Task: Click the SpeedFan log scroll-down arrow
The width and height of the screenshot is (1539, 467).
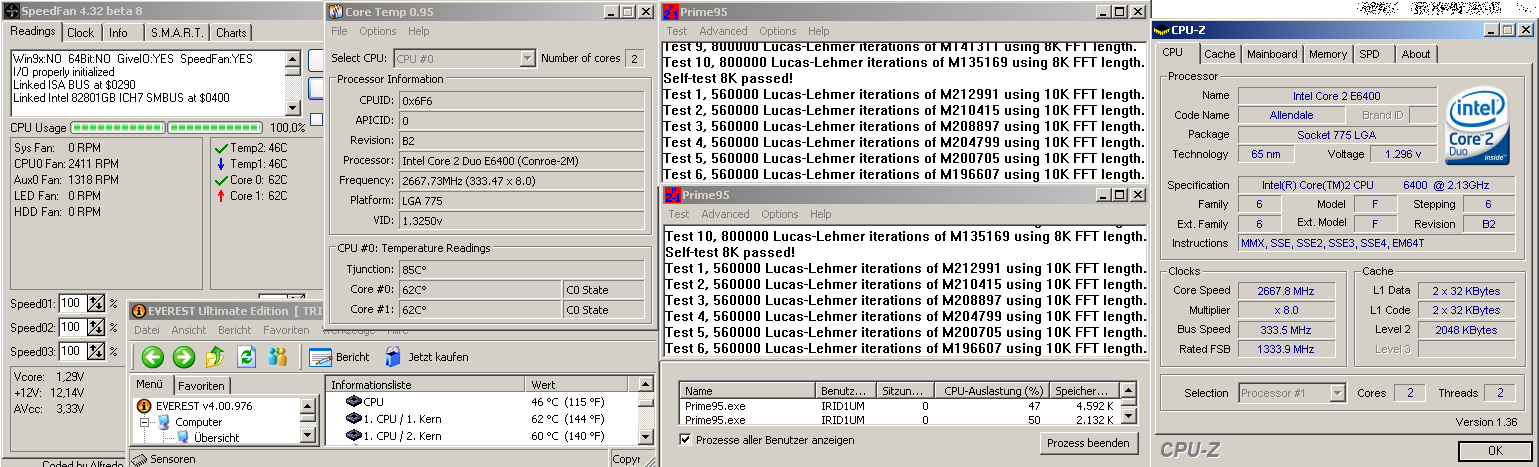Action: [x=292, y=107]
